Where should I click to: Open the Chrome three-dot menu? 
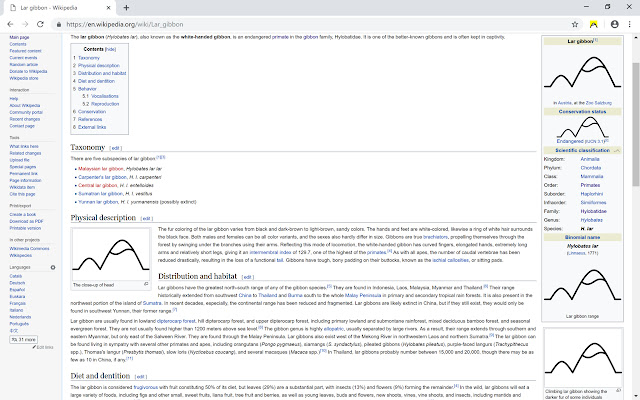(x=629, y=24)
